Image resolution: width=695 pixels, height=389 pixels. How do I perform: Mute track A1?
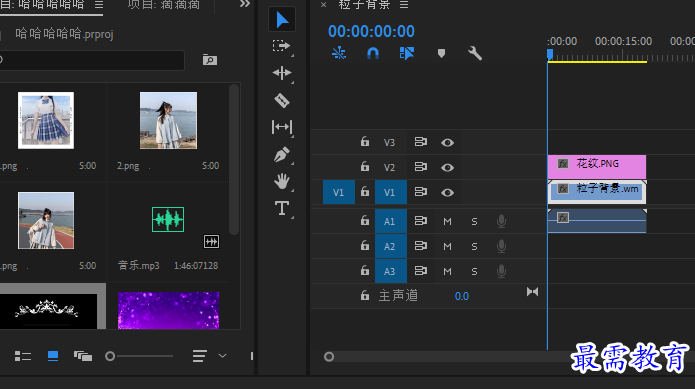(447, 221)
